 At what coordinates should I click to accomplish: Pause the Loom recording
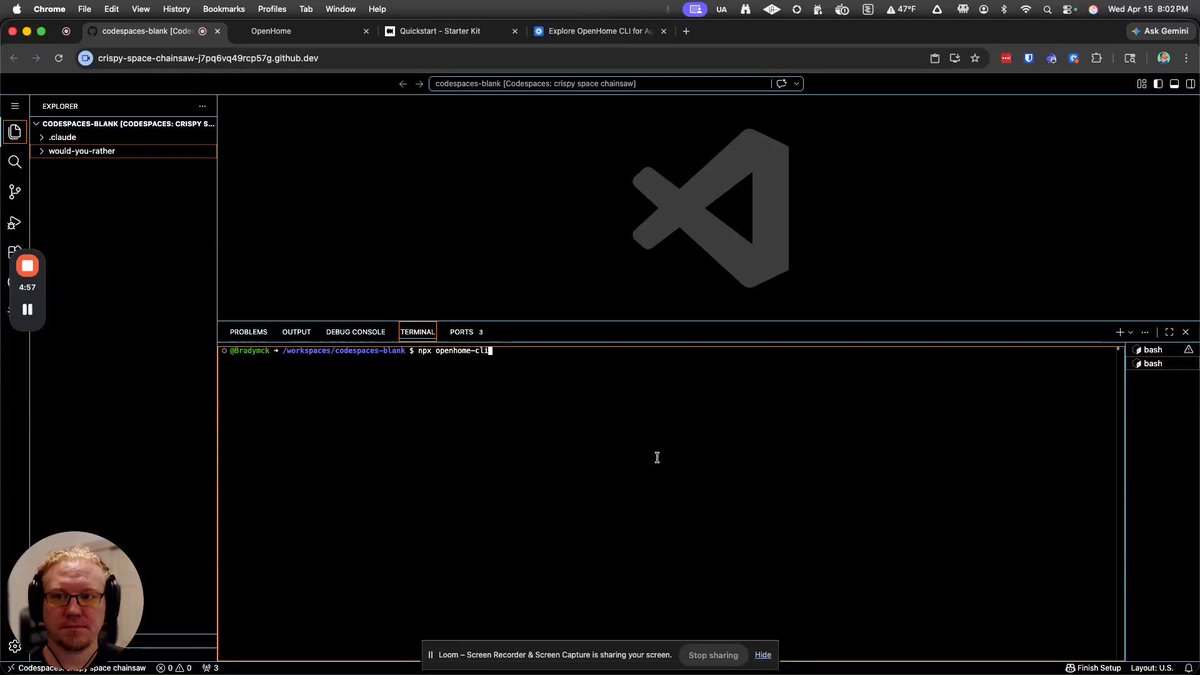(x=27, y=309)
